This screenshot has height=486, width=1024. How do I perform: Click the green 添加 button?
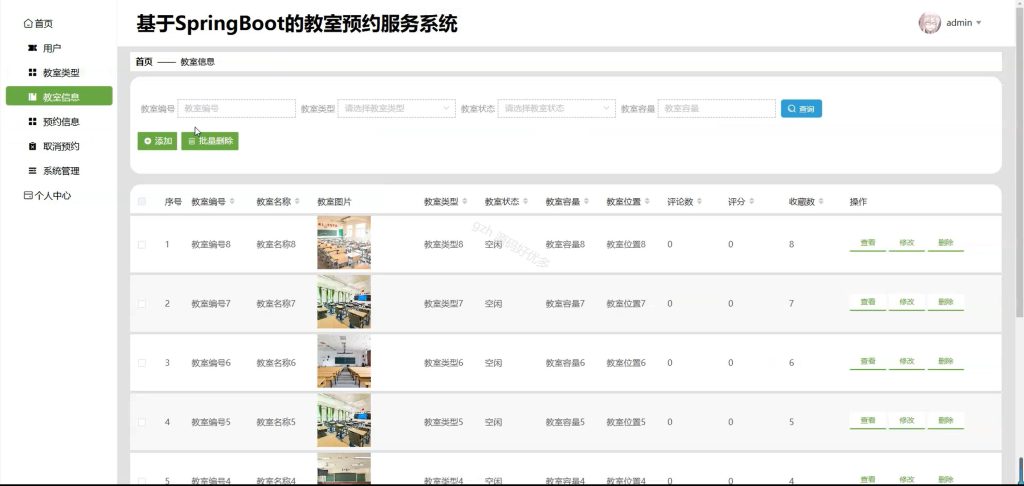coord(157,140)
